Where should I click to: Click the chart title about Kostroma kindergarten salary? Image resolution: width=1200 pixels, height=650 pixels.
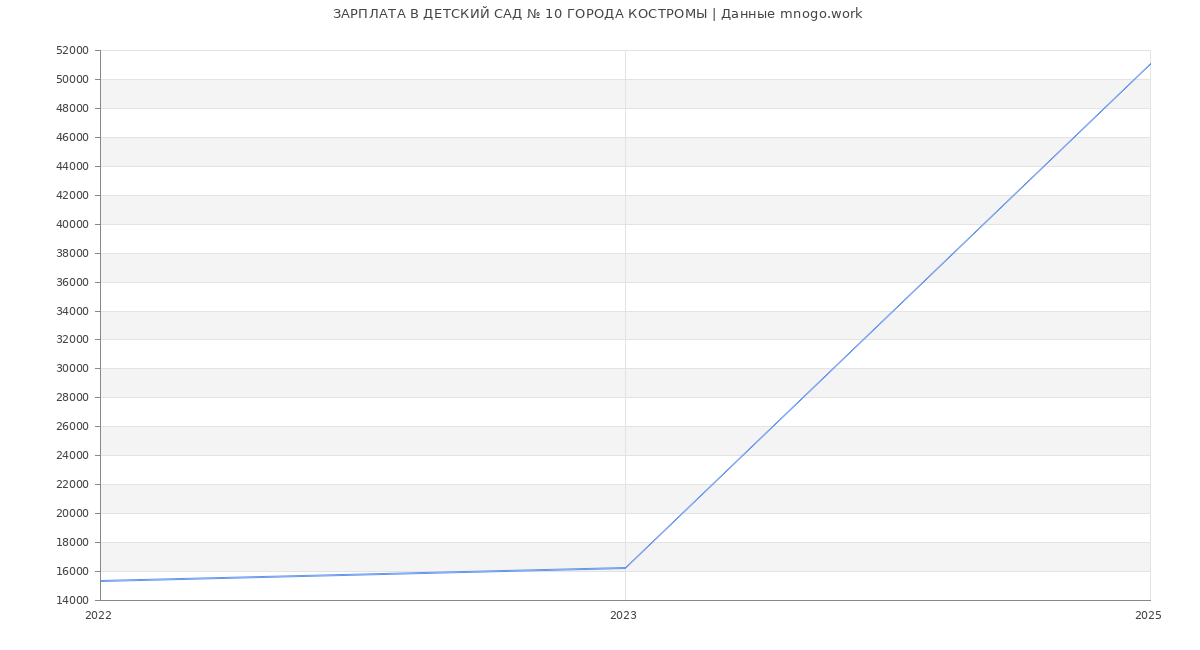point(597,14)
